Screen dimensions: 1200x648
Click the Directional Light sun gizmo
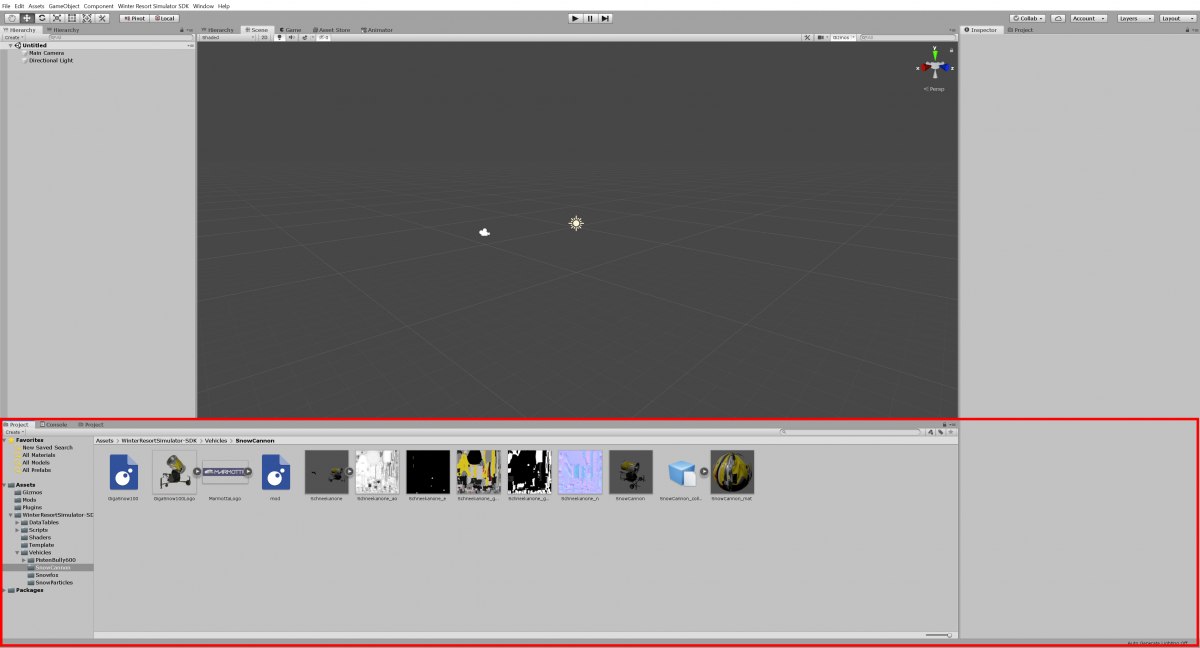(x=576, y=224)
